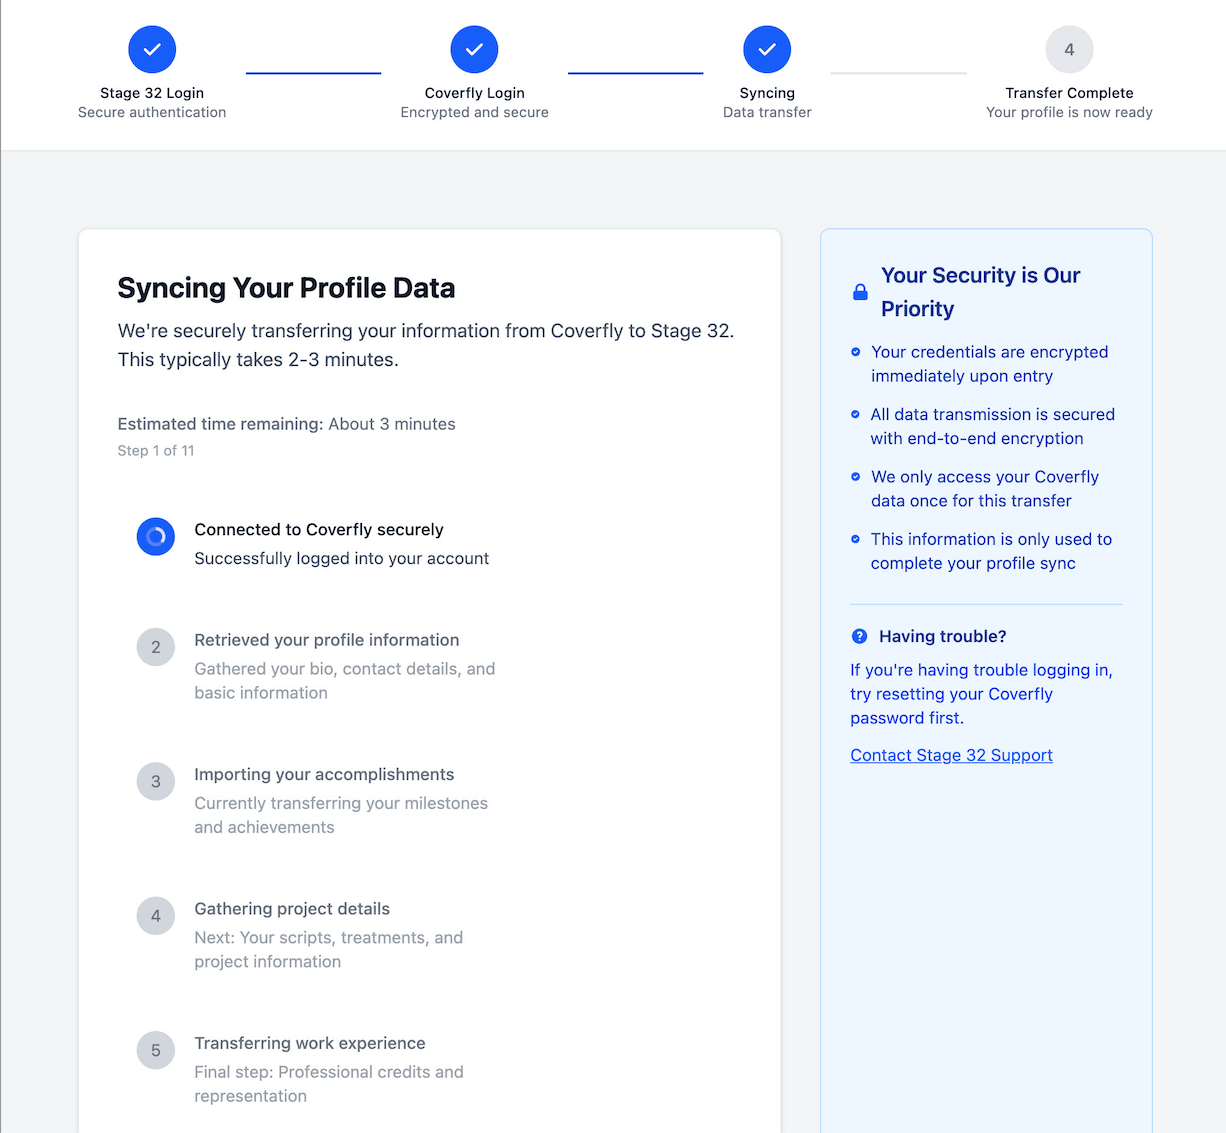Click the Estimated time remaining text
This screenshot has width=1226, height=1133.
[x=286, y=424]
